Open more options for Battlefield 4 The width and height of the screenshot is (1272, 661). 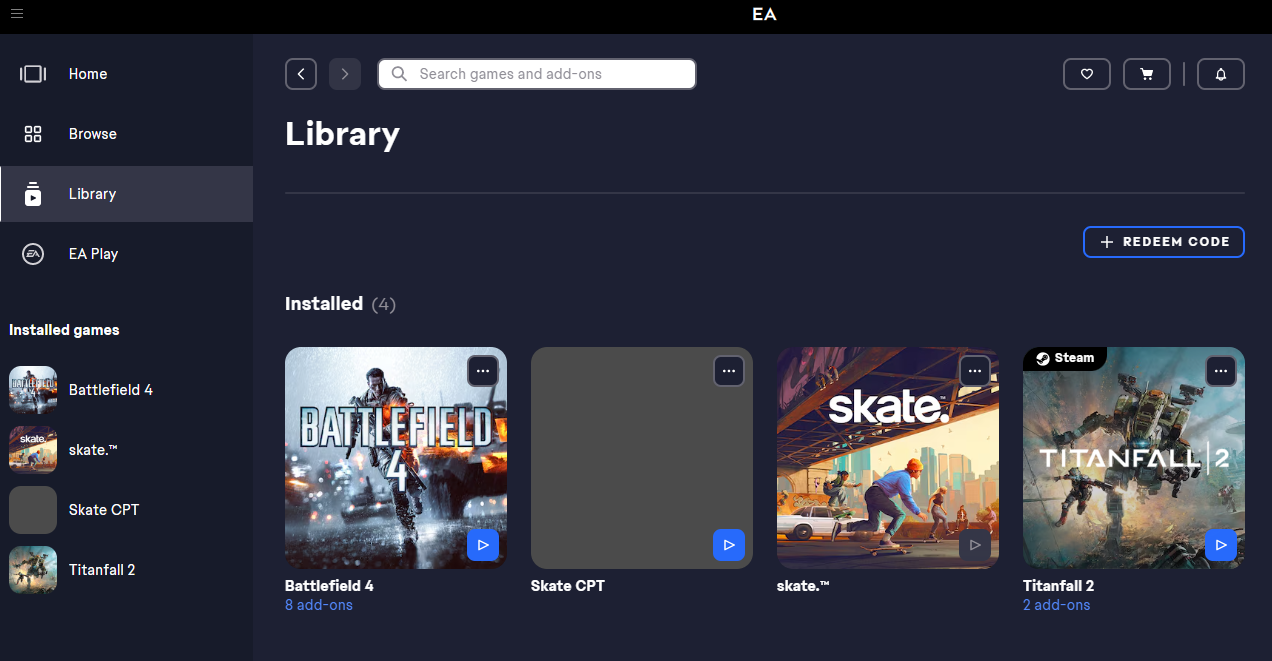click(x=482, y=371)
